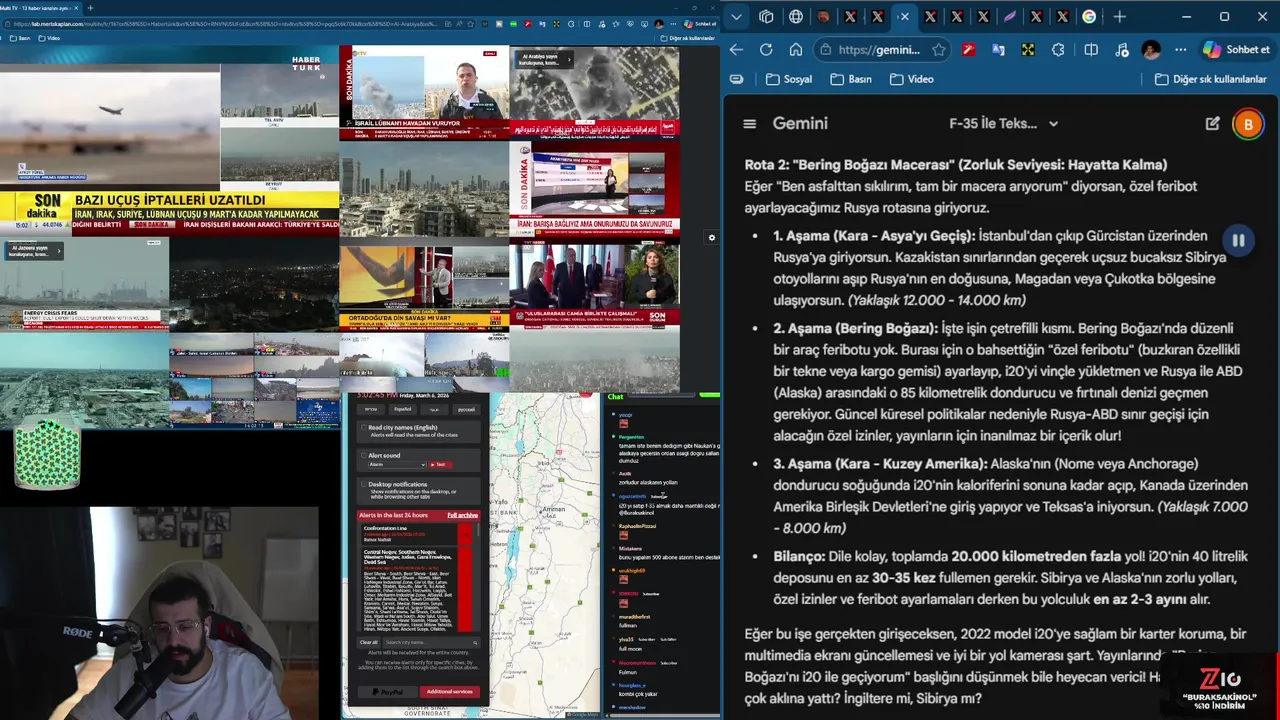Viewport: 1280px width, 720px height.
Task: Click the Clear all button
Action: tap(369, 642)
